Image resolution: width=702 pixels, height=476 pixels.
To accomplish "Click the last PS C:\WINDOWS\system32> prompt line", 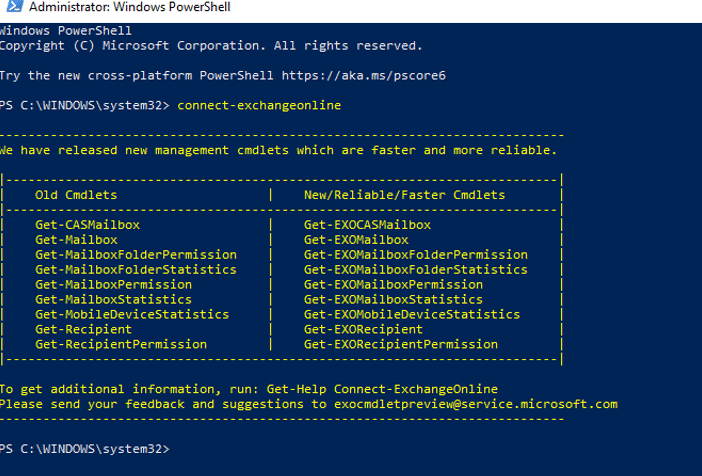I will pyautogui.click(x=85, y=449).
